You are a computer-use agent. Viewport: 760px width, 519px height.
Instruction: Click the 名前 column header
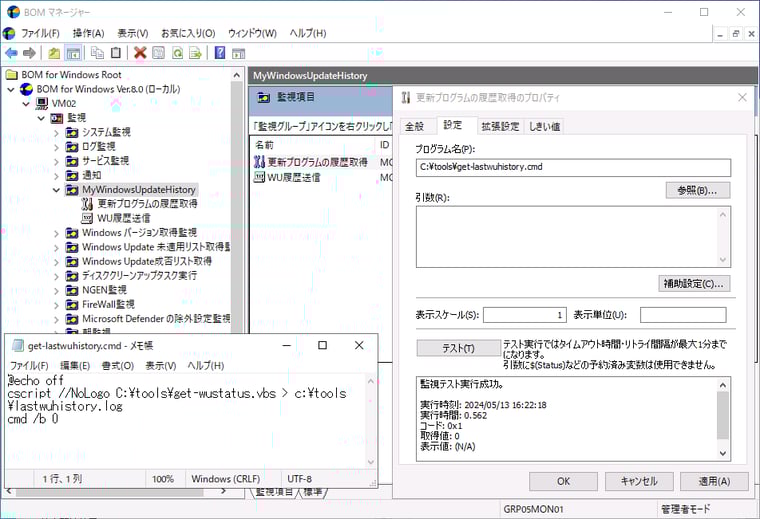pyautogui.click(x=313, y=145)
